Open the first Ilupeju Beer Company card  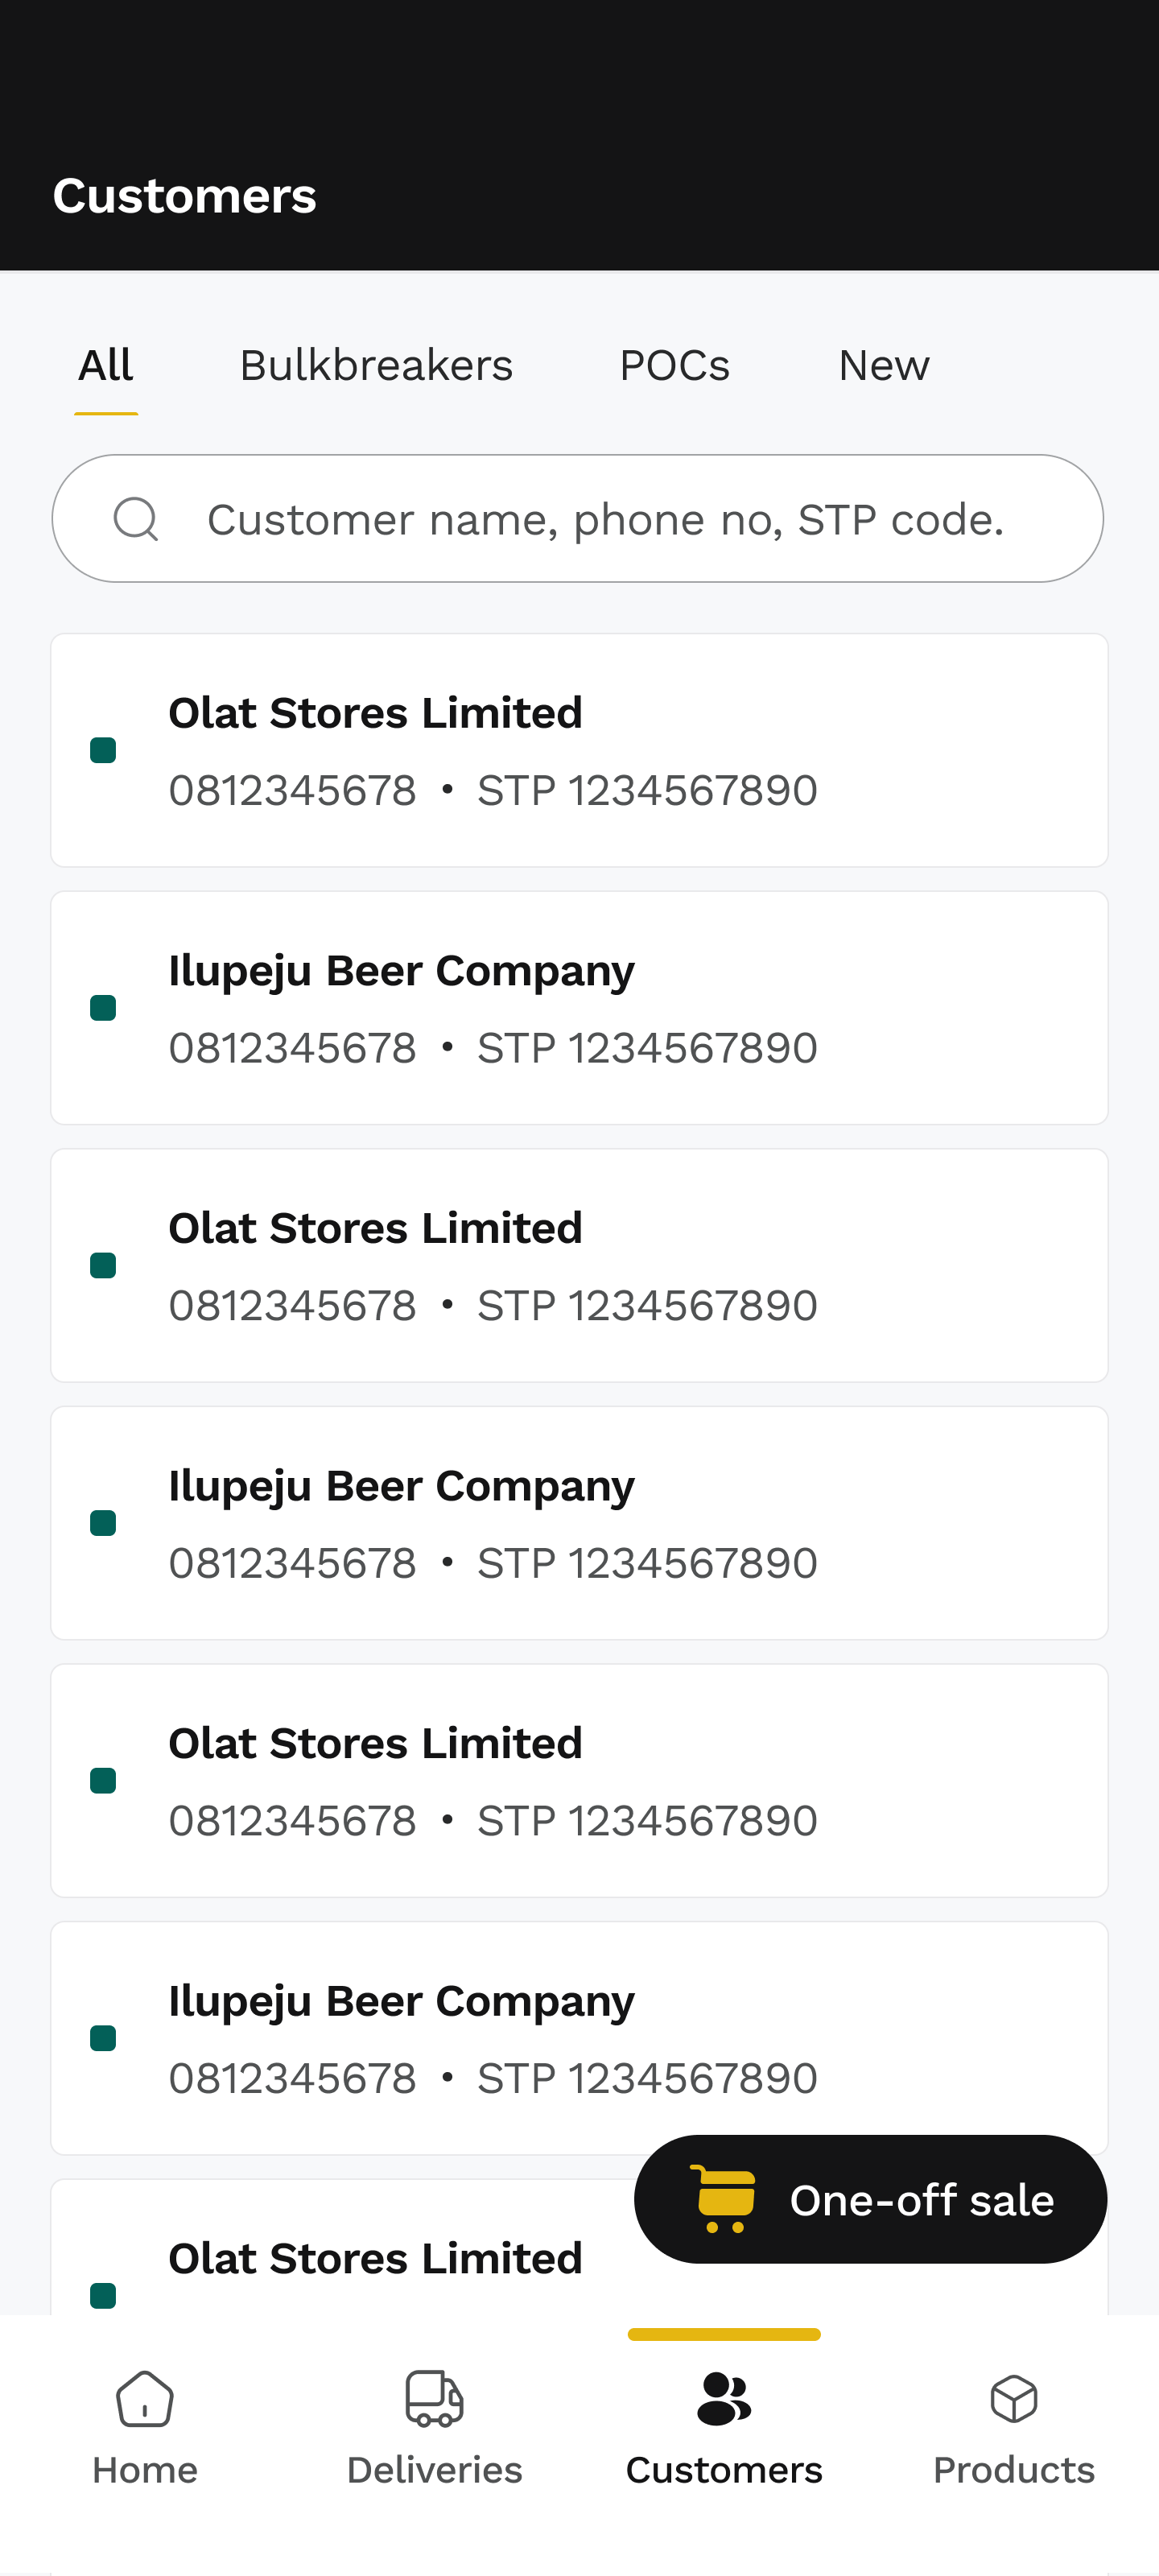click(579, 1008)
